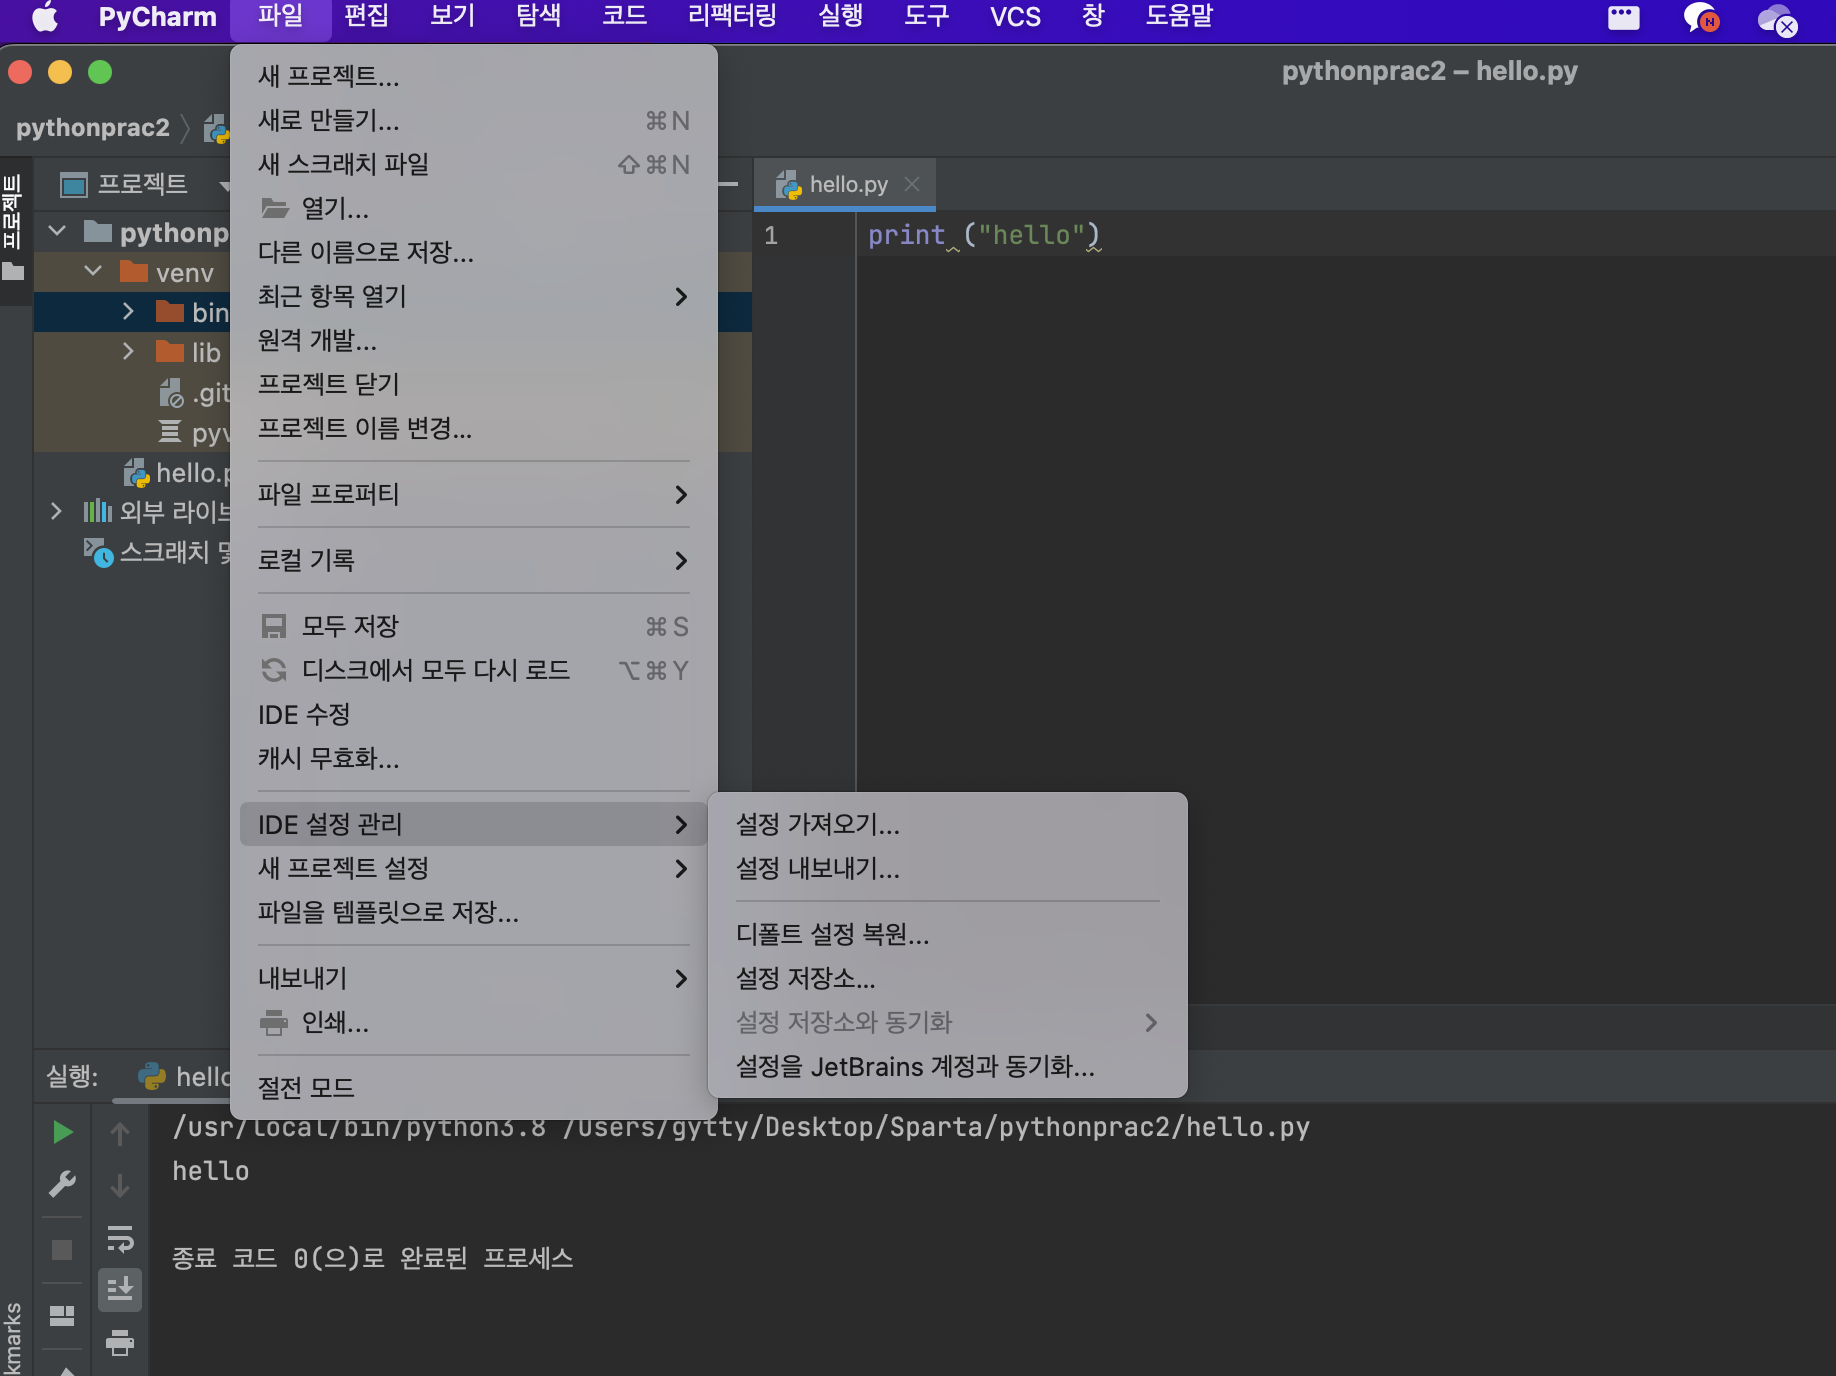Click the menu bar keyboard-like status icon

pos(1624,17)
